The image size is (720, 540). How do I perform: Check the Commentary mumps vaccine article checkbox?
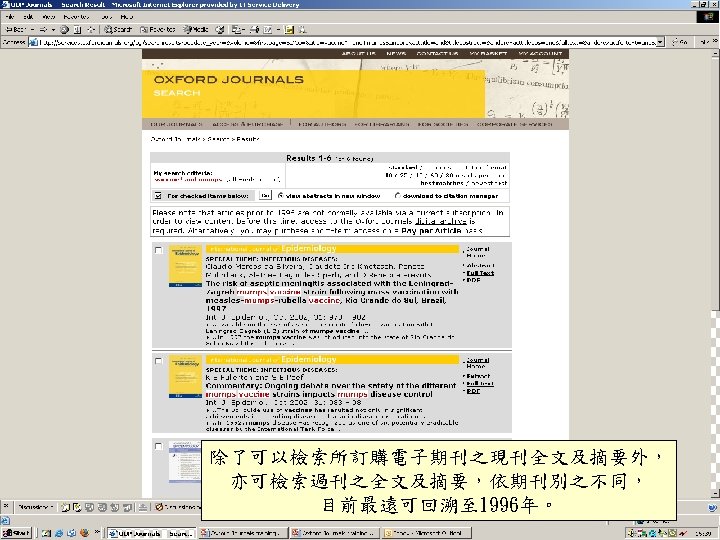pyautogui.click(x=159, y=361)
